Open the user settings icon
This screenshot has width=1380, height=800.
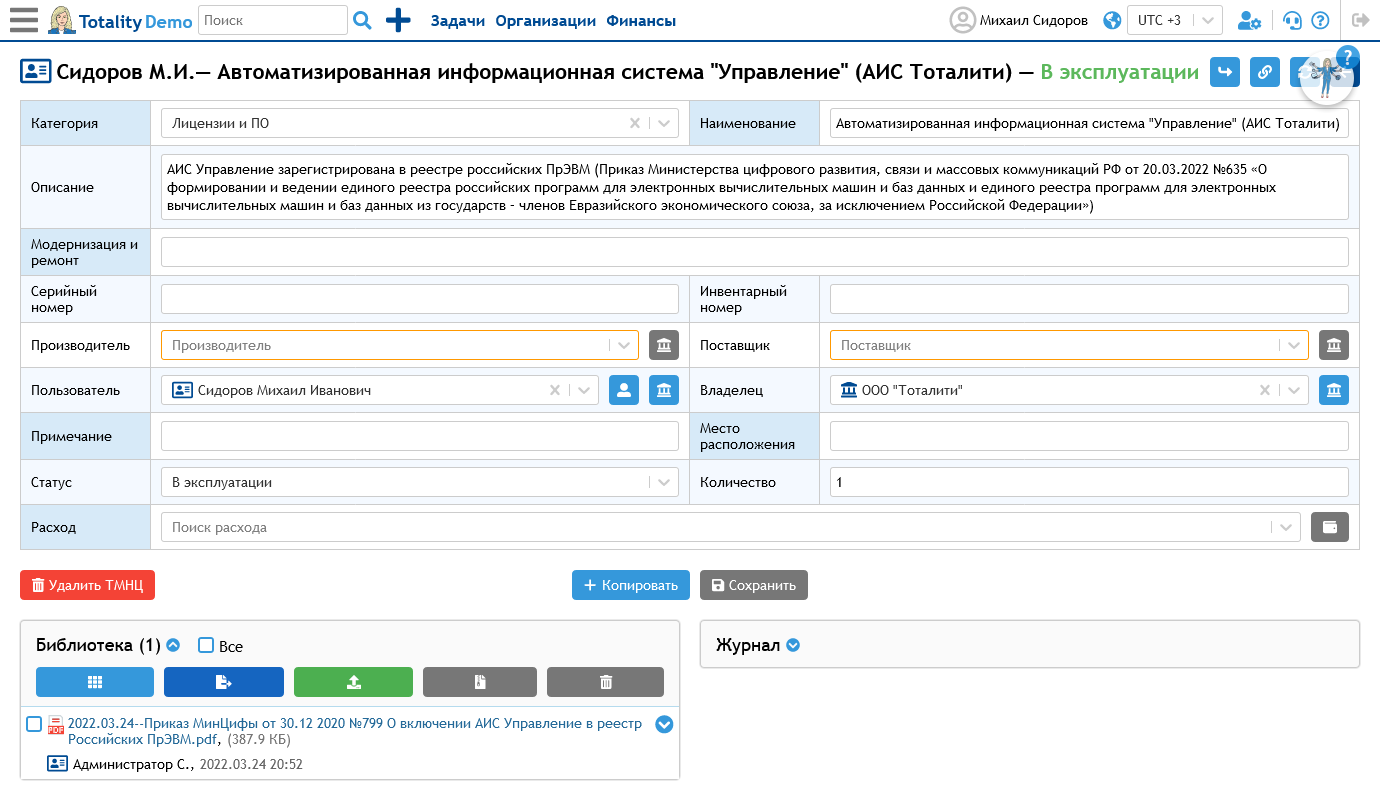coord(1249,20)
